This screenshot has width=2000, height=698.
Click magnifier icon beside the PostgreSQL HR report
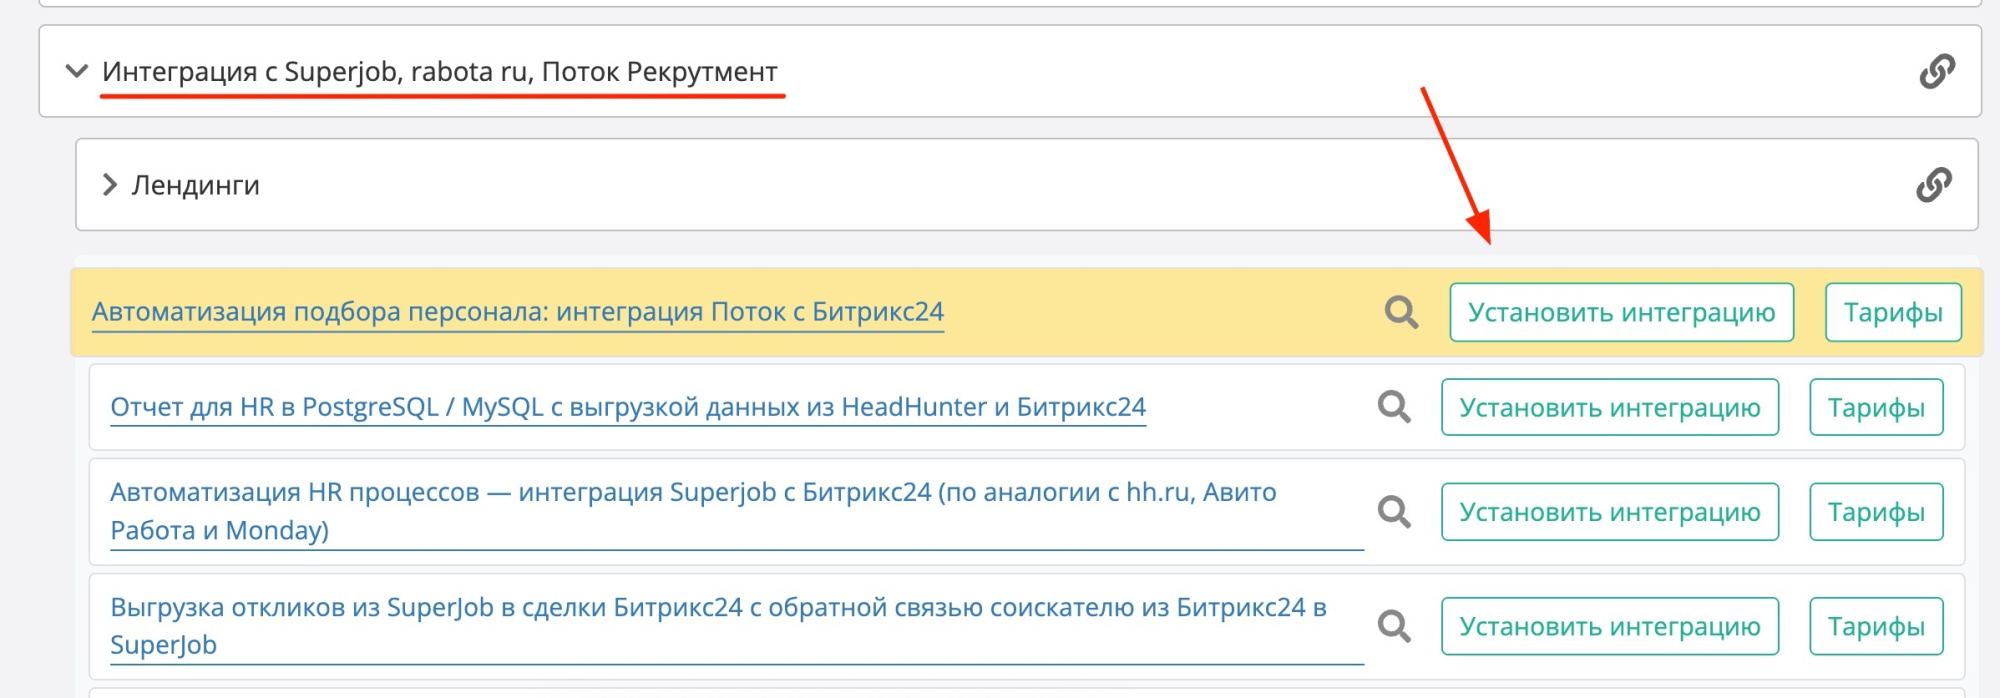(1394, 407)
